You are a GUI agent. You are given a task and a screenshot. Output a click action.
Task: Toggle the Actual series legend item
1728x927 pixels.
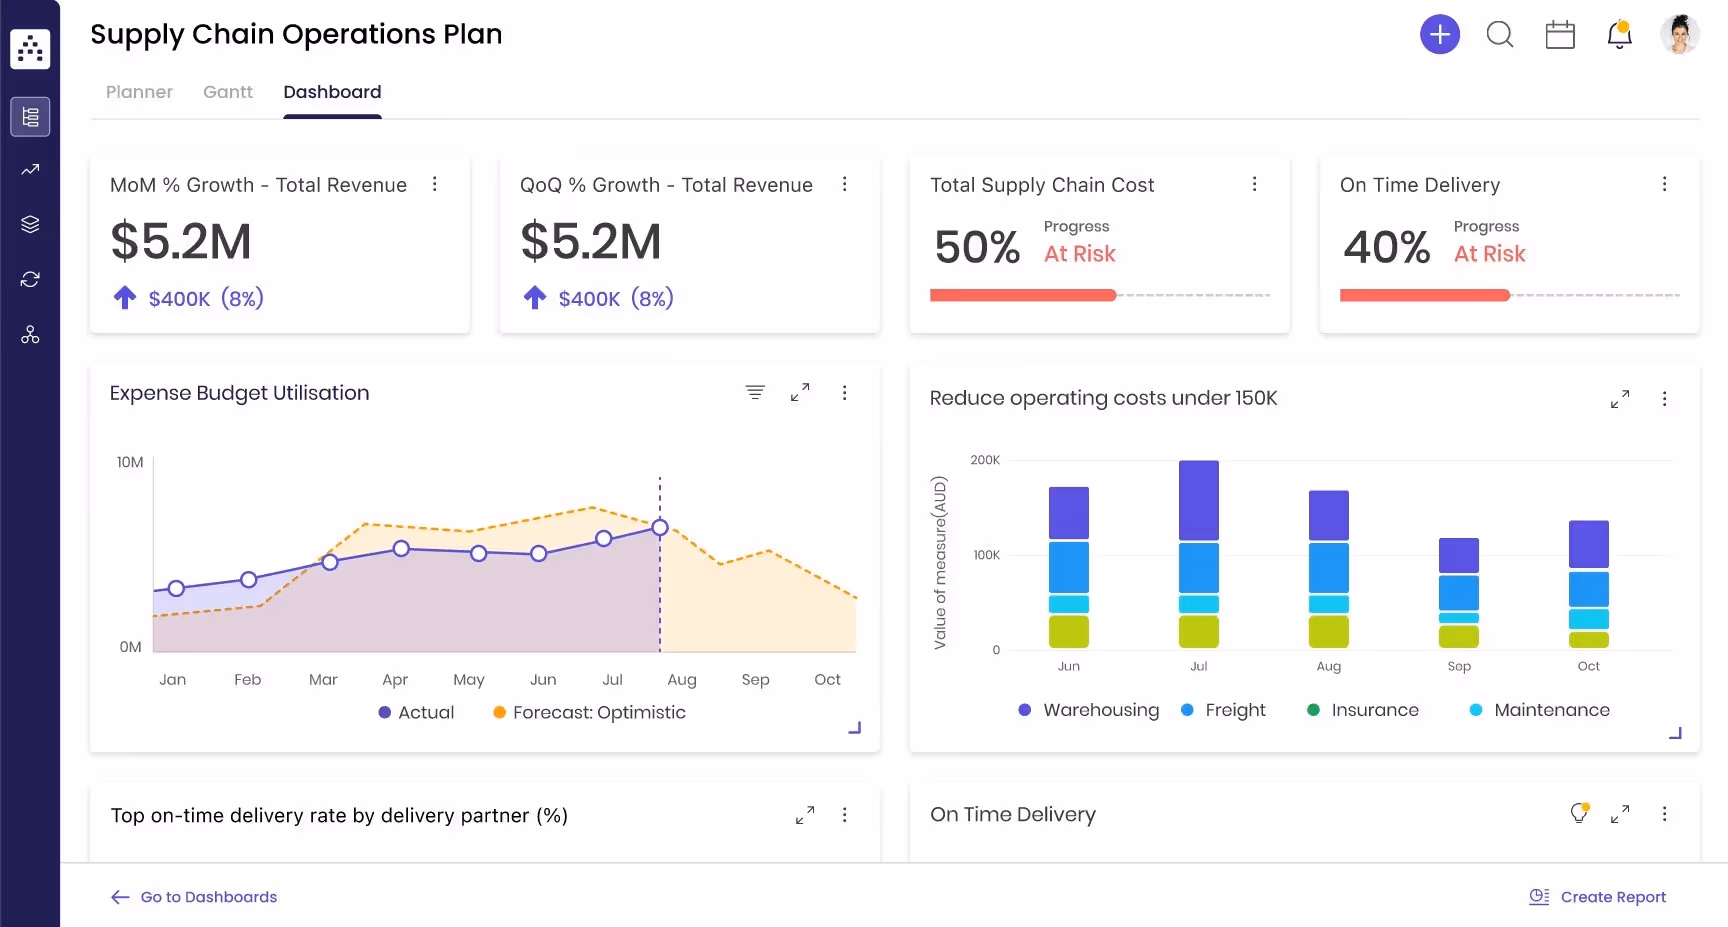[x=417, y=712]
